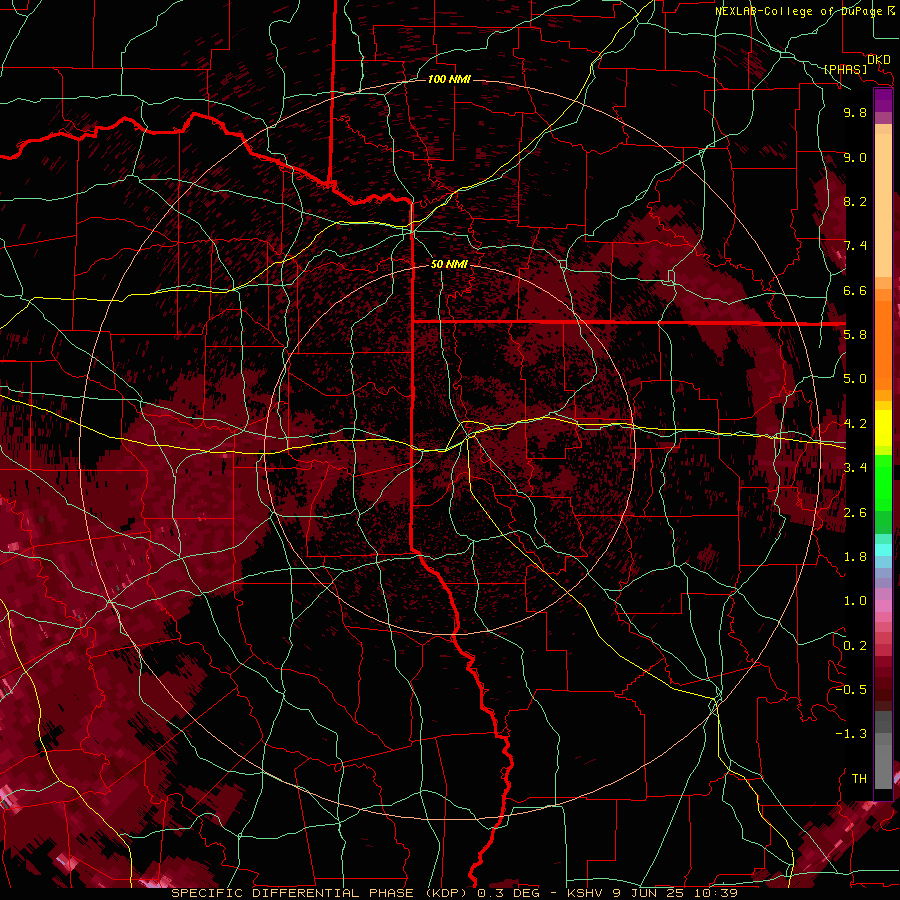Select the -1.3 scale value
The image size is (900, 900).
[x=851, y=734]
